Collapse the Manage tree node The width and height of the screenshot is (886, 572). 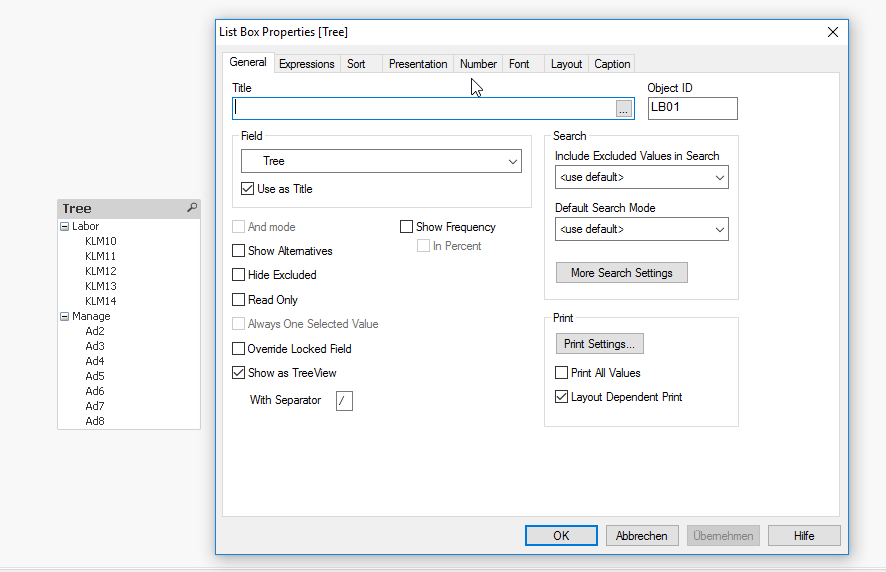(x=65, y=317)
